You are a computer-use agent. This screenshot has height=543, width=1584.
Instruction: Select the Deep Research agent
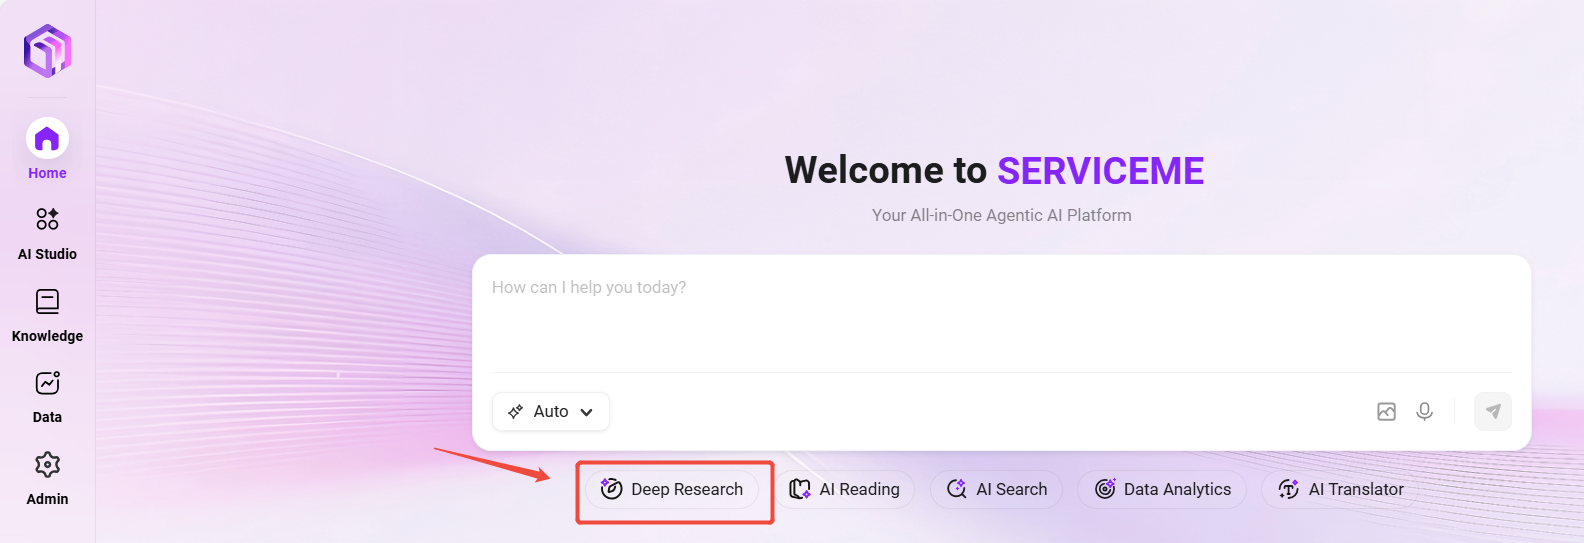672,490
